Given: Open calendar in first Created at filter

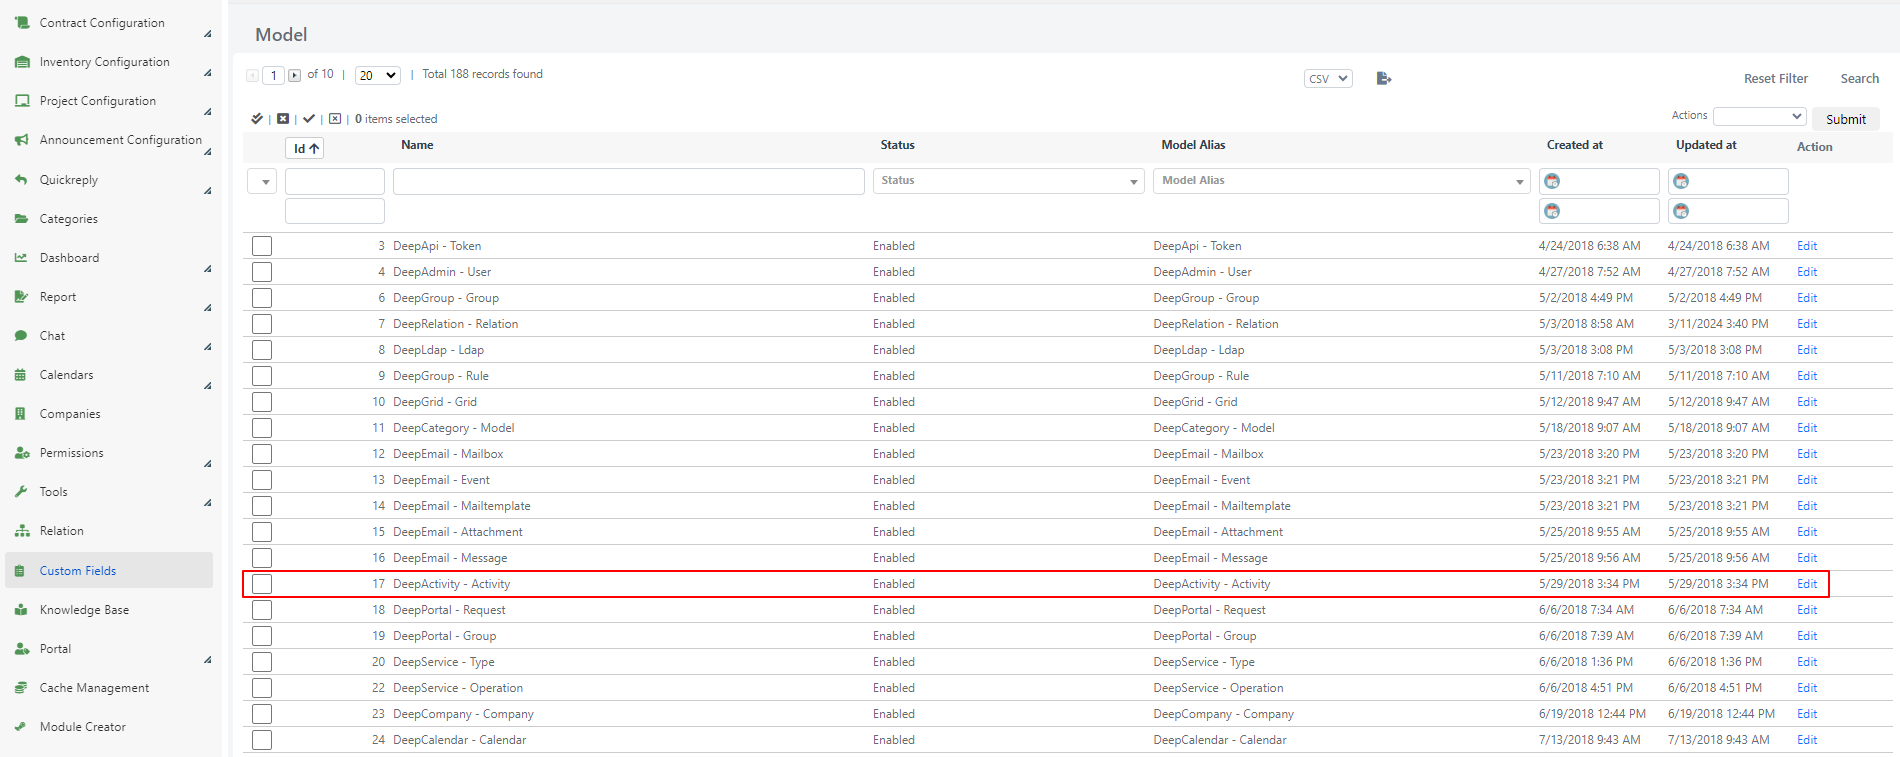Looking at the screenshot, I should coord(1552,181).
